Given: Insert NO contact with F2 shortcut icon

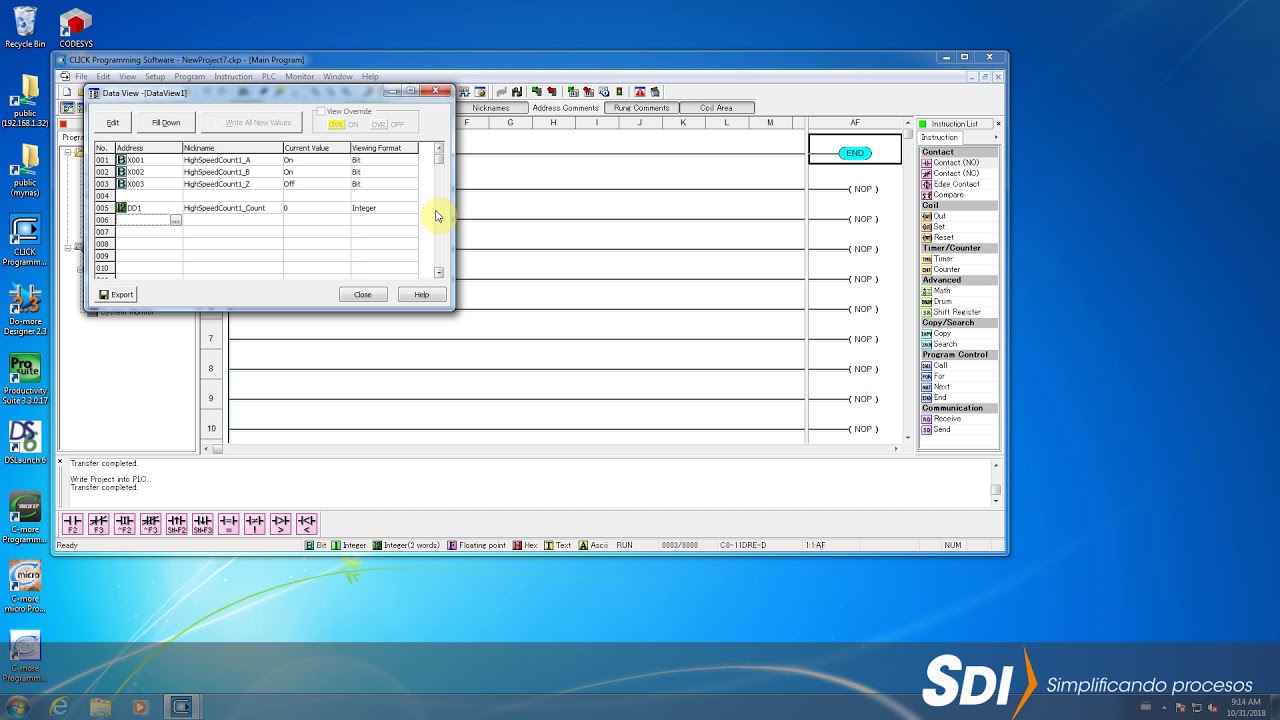Looking at the screenshot, I should click(72, 524).
